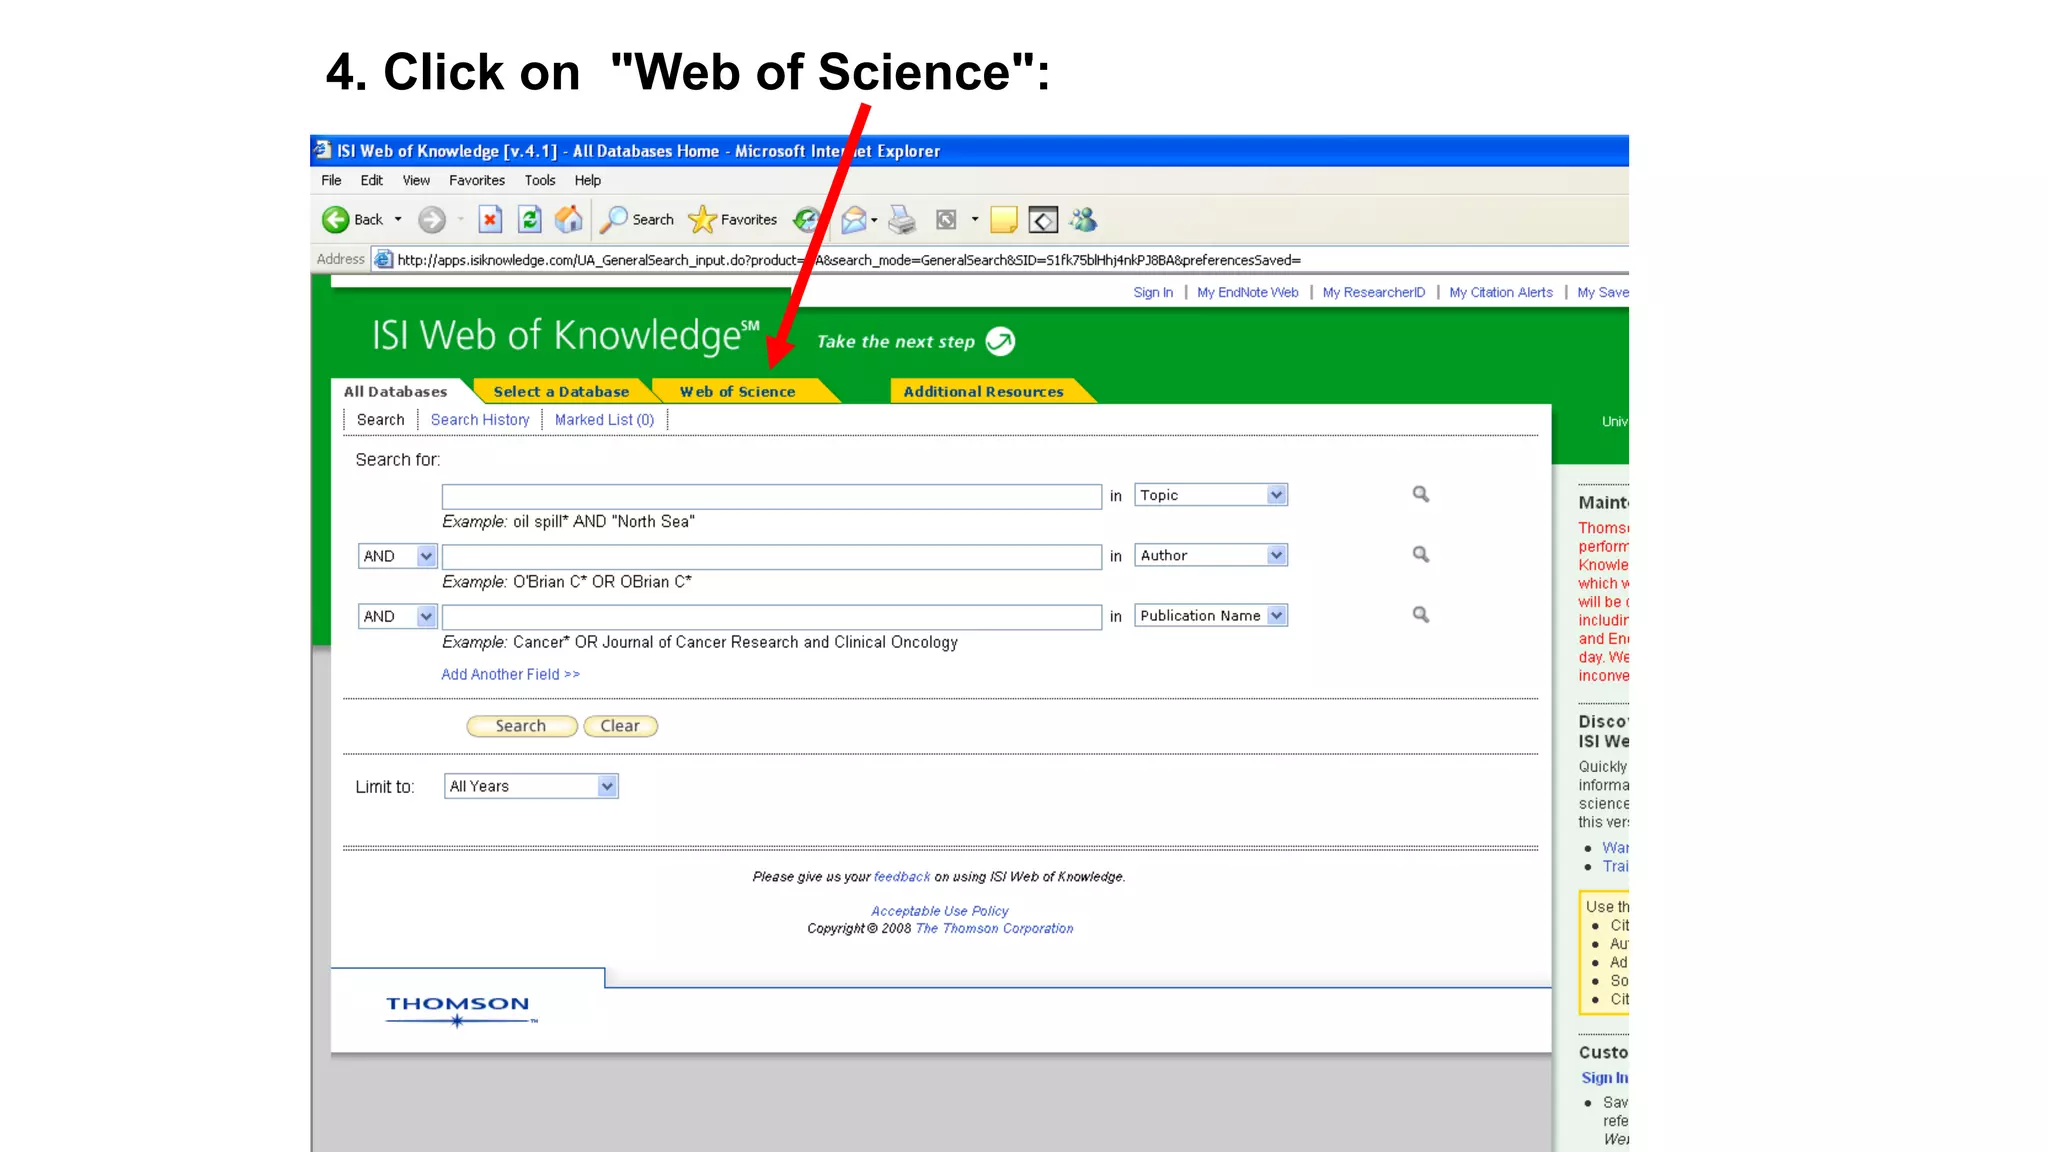Open the My Citation Alerts link

pos(1500,293)
